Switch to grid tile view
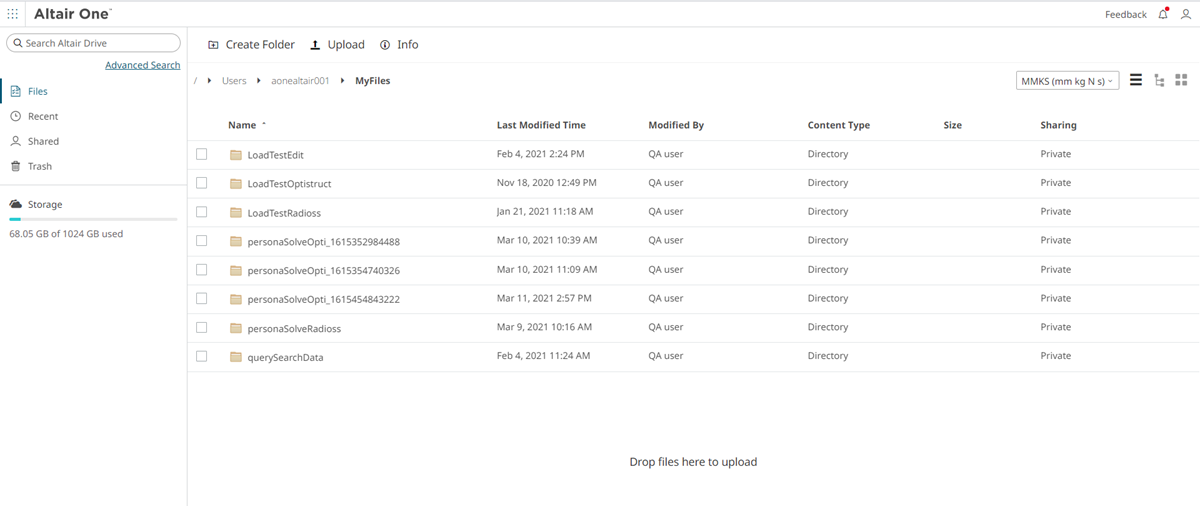The image size is (1200, 506). tap(1181, 80)
